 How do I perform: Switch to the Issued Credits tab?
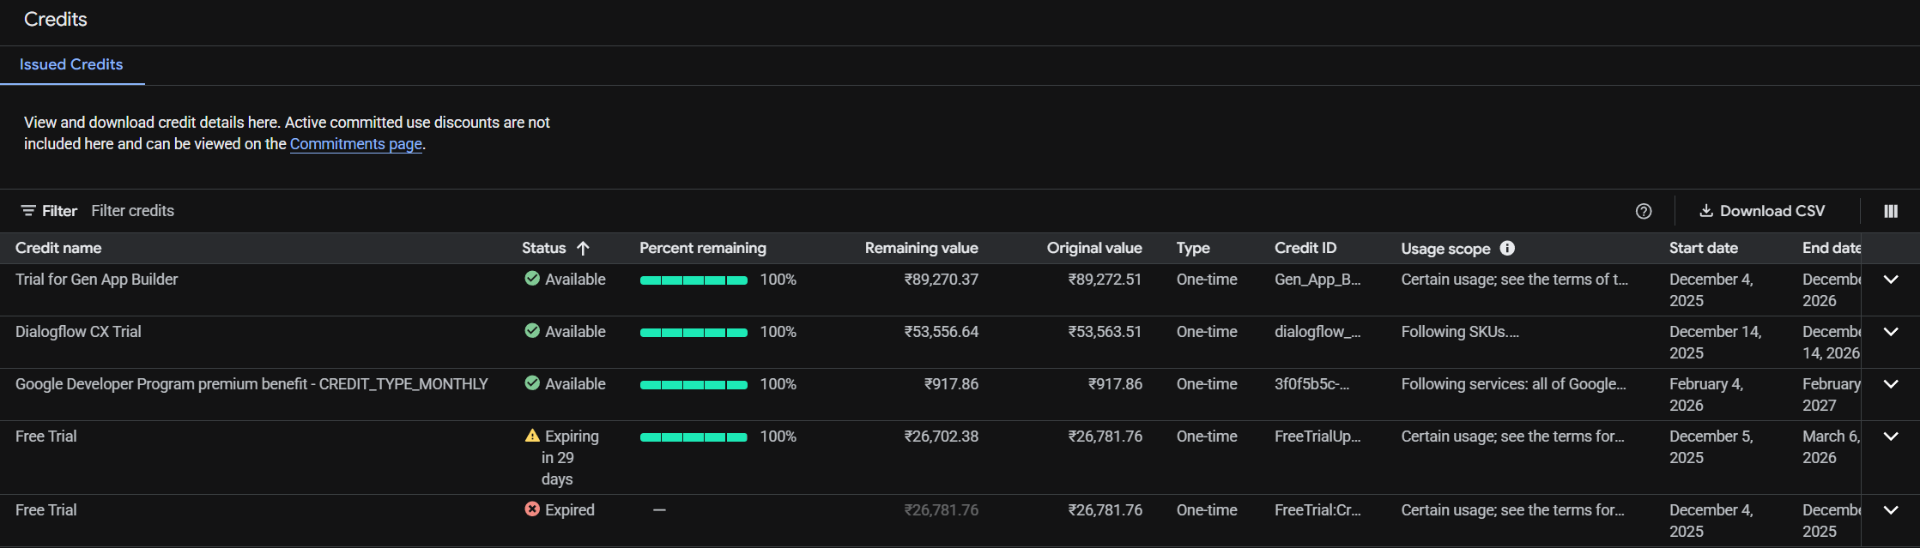[x=71, y=64]
